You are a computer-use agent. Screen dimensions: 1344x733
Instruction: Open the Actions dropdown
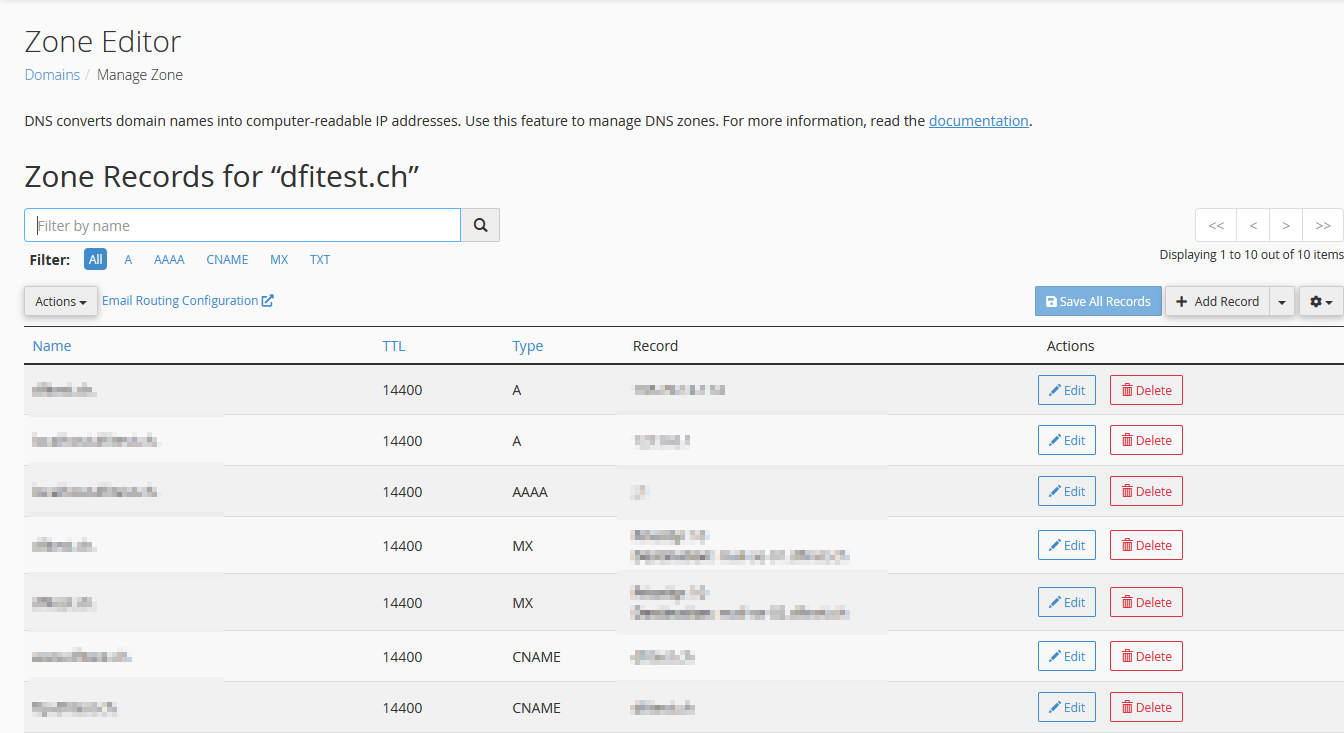coord(61,301)
